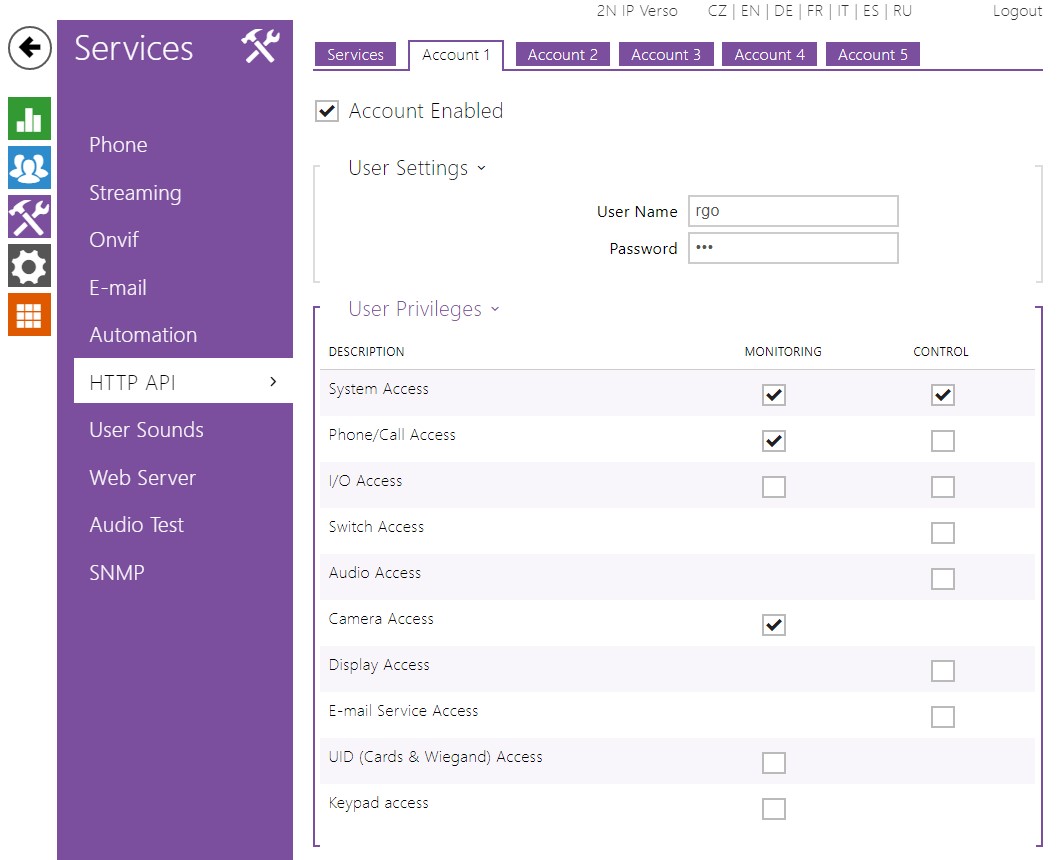The width and height of the screenshot is (1057, 860).
Task: Click the User Name input field
Action: pyautogui.click(x=792, y=211)
